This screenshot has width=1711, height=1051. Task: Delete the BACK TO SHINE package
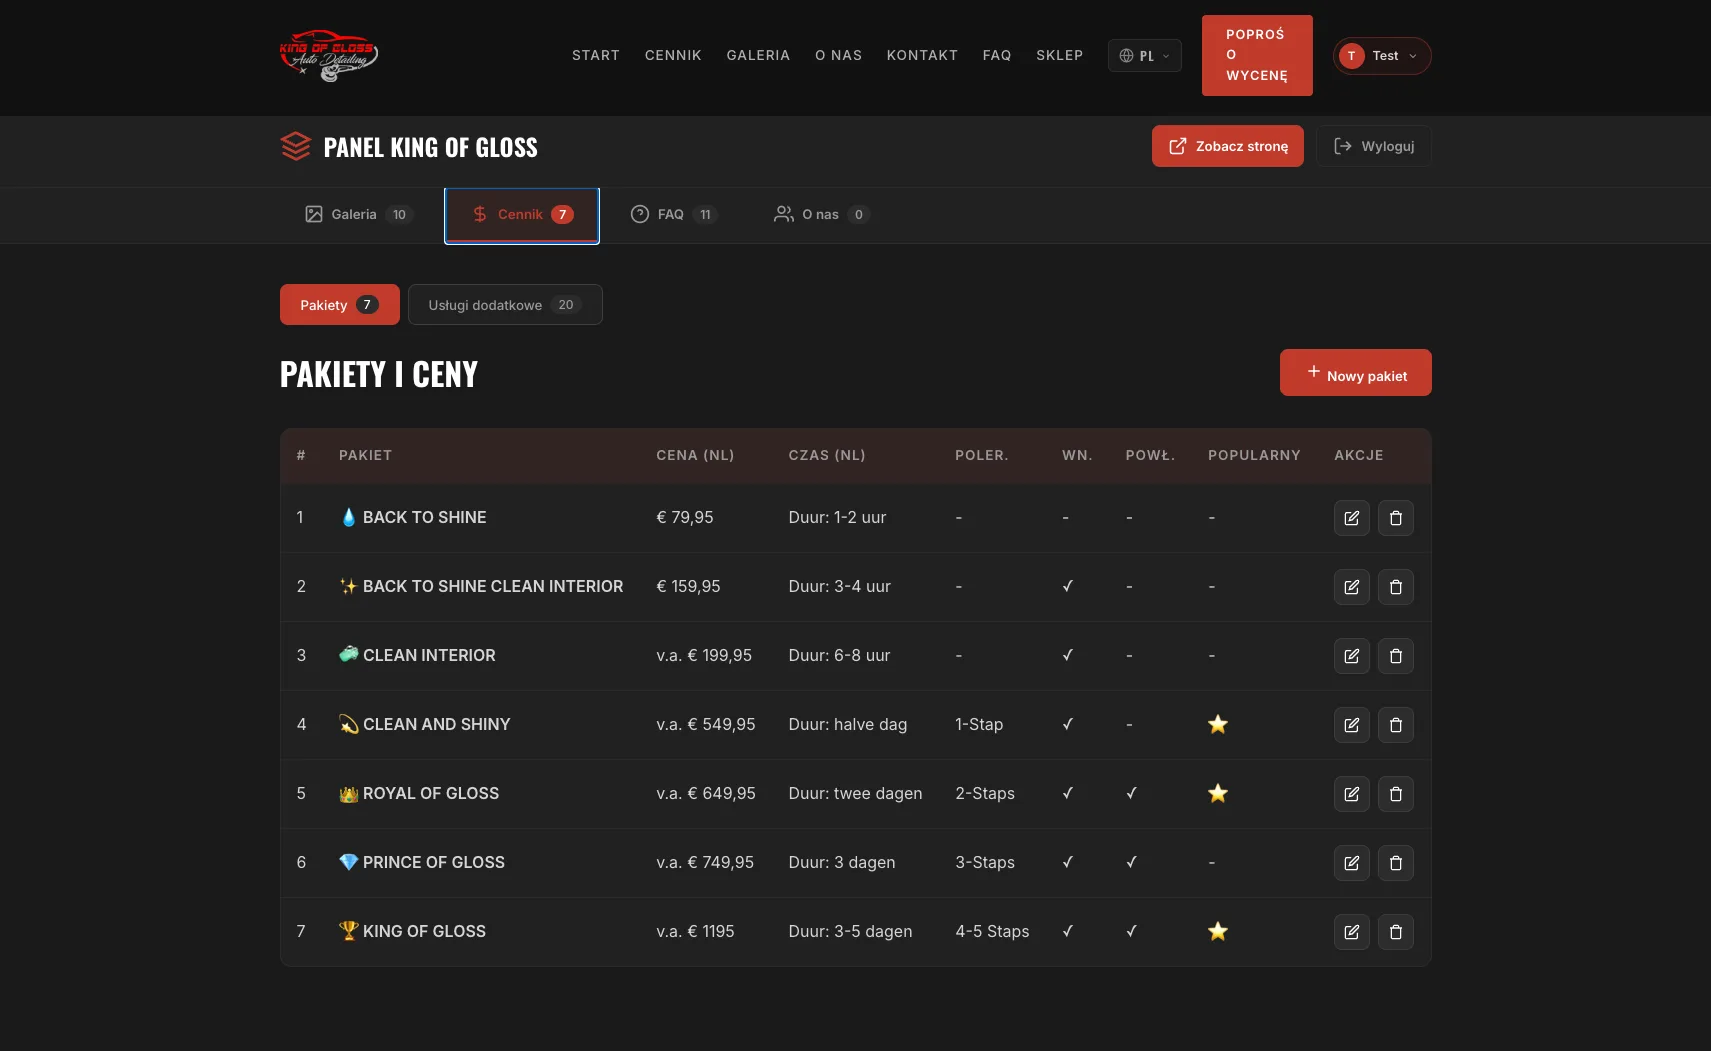click(1395, 518)
